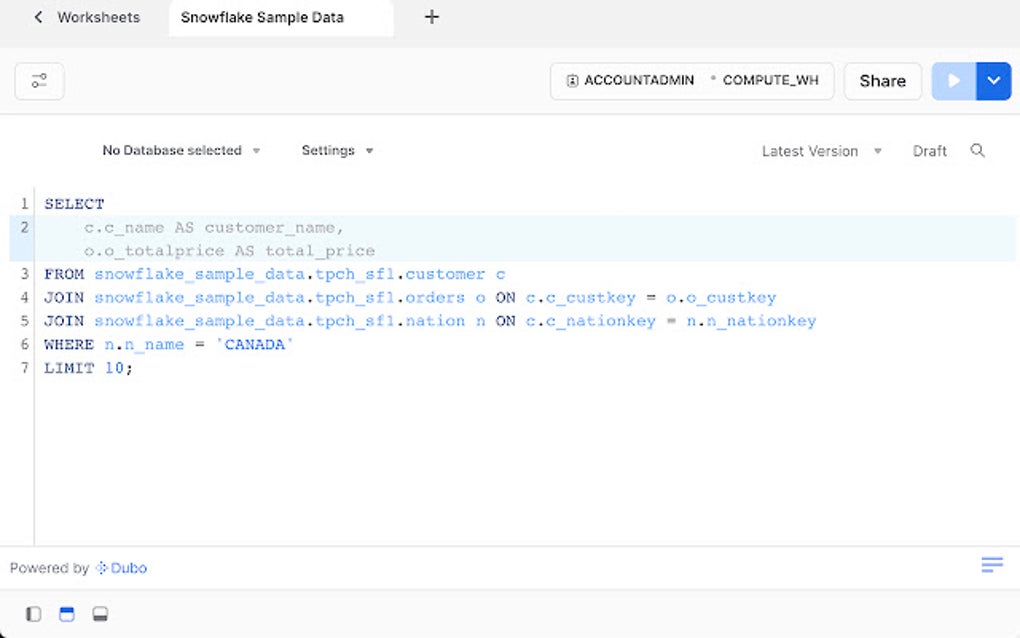The width and height of the screenshot is (1020, 638).
Task: Switch to Snowflake Sample Data tab
Action: coord(262,17)
